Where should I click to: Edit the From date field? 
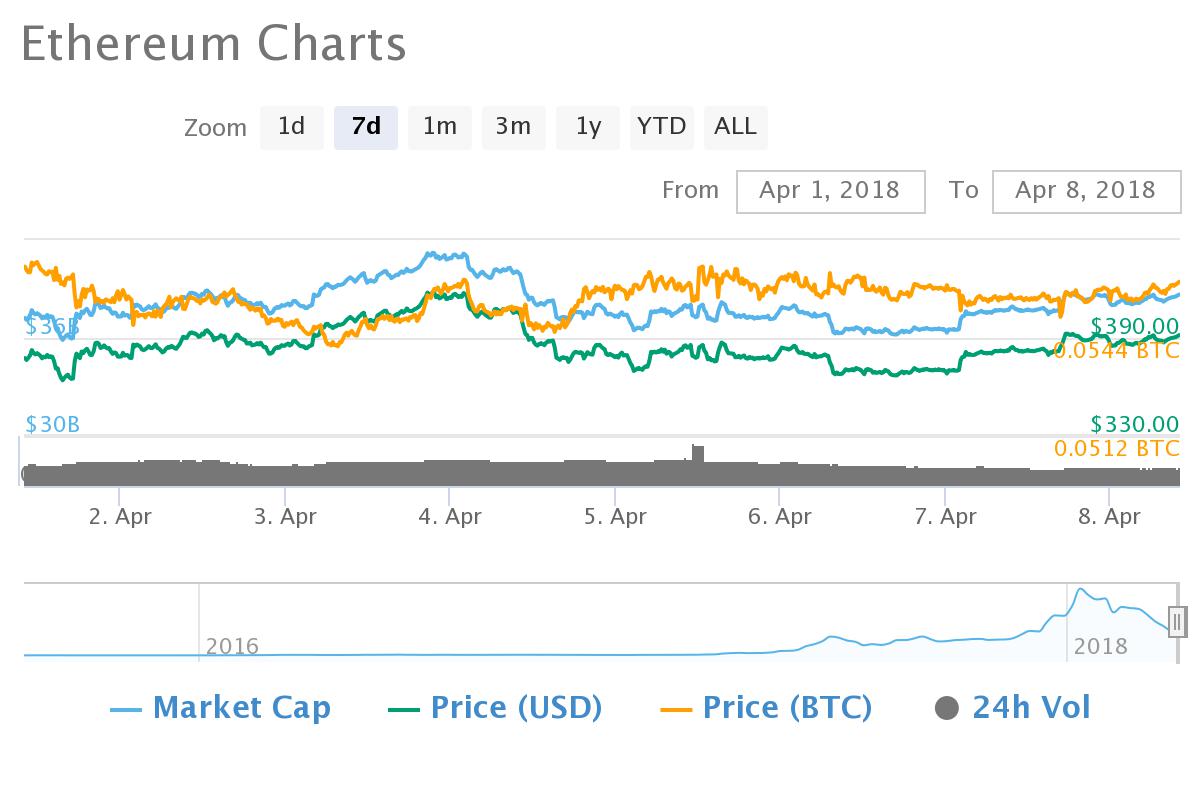coord(830,191)
